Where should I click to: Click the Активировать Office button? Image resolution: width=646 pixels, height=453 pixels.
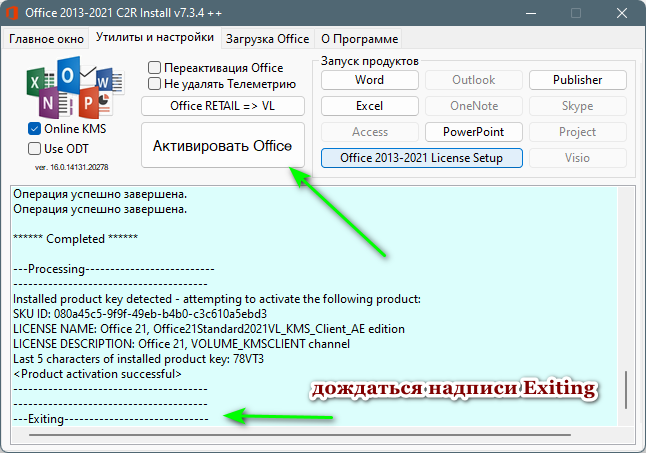223,145
